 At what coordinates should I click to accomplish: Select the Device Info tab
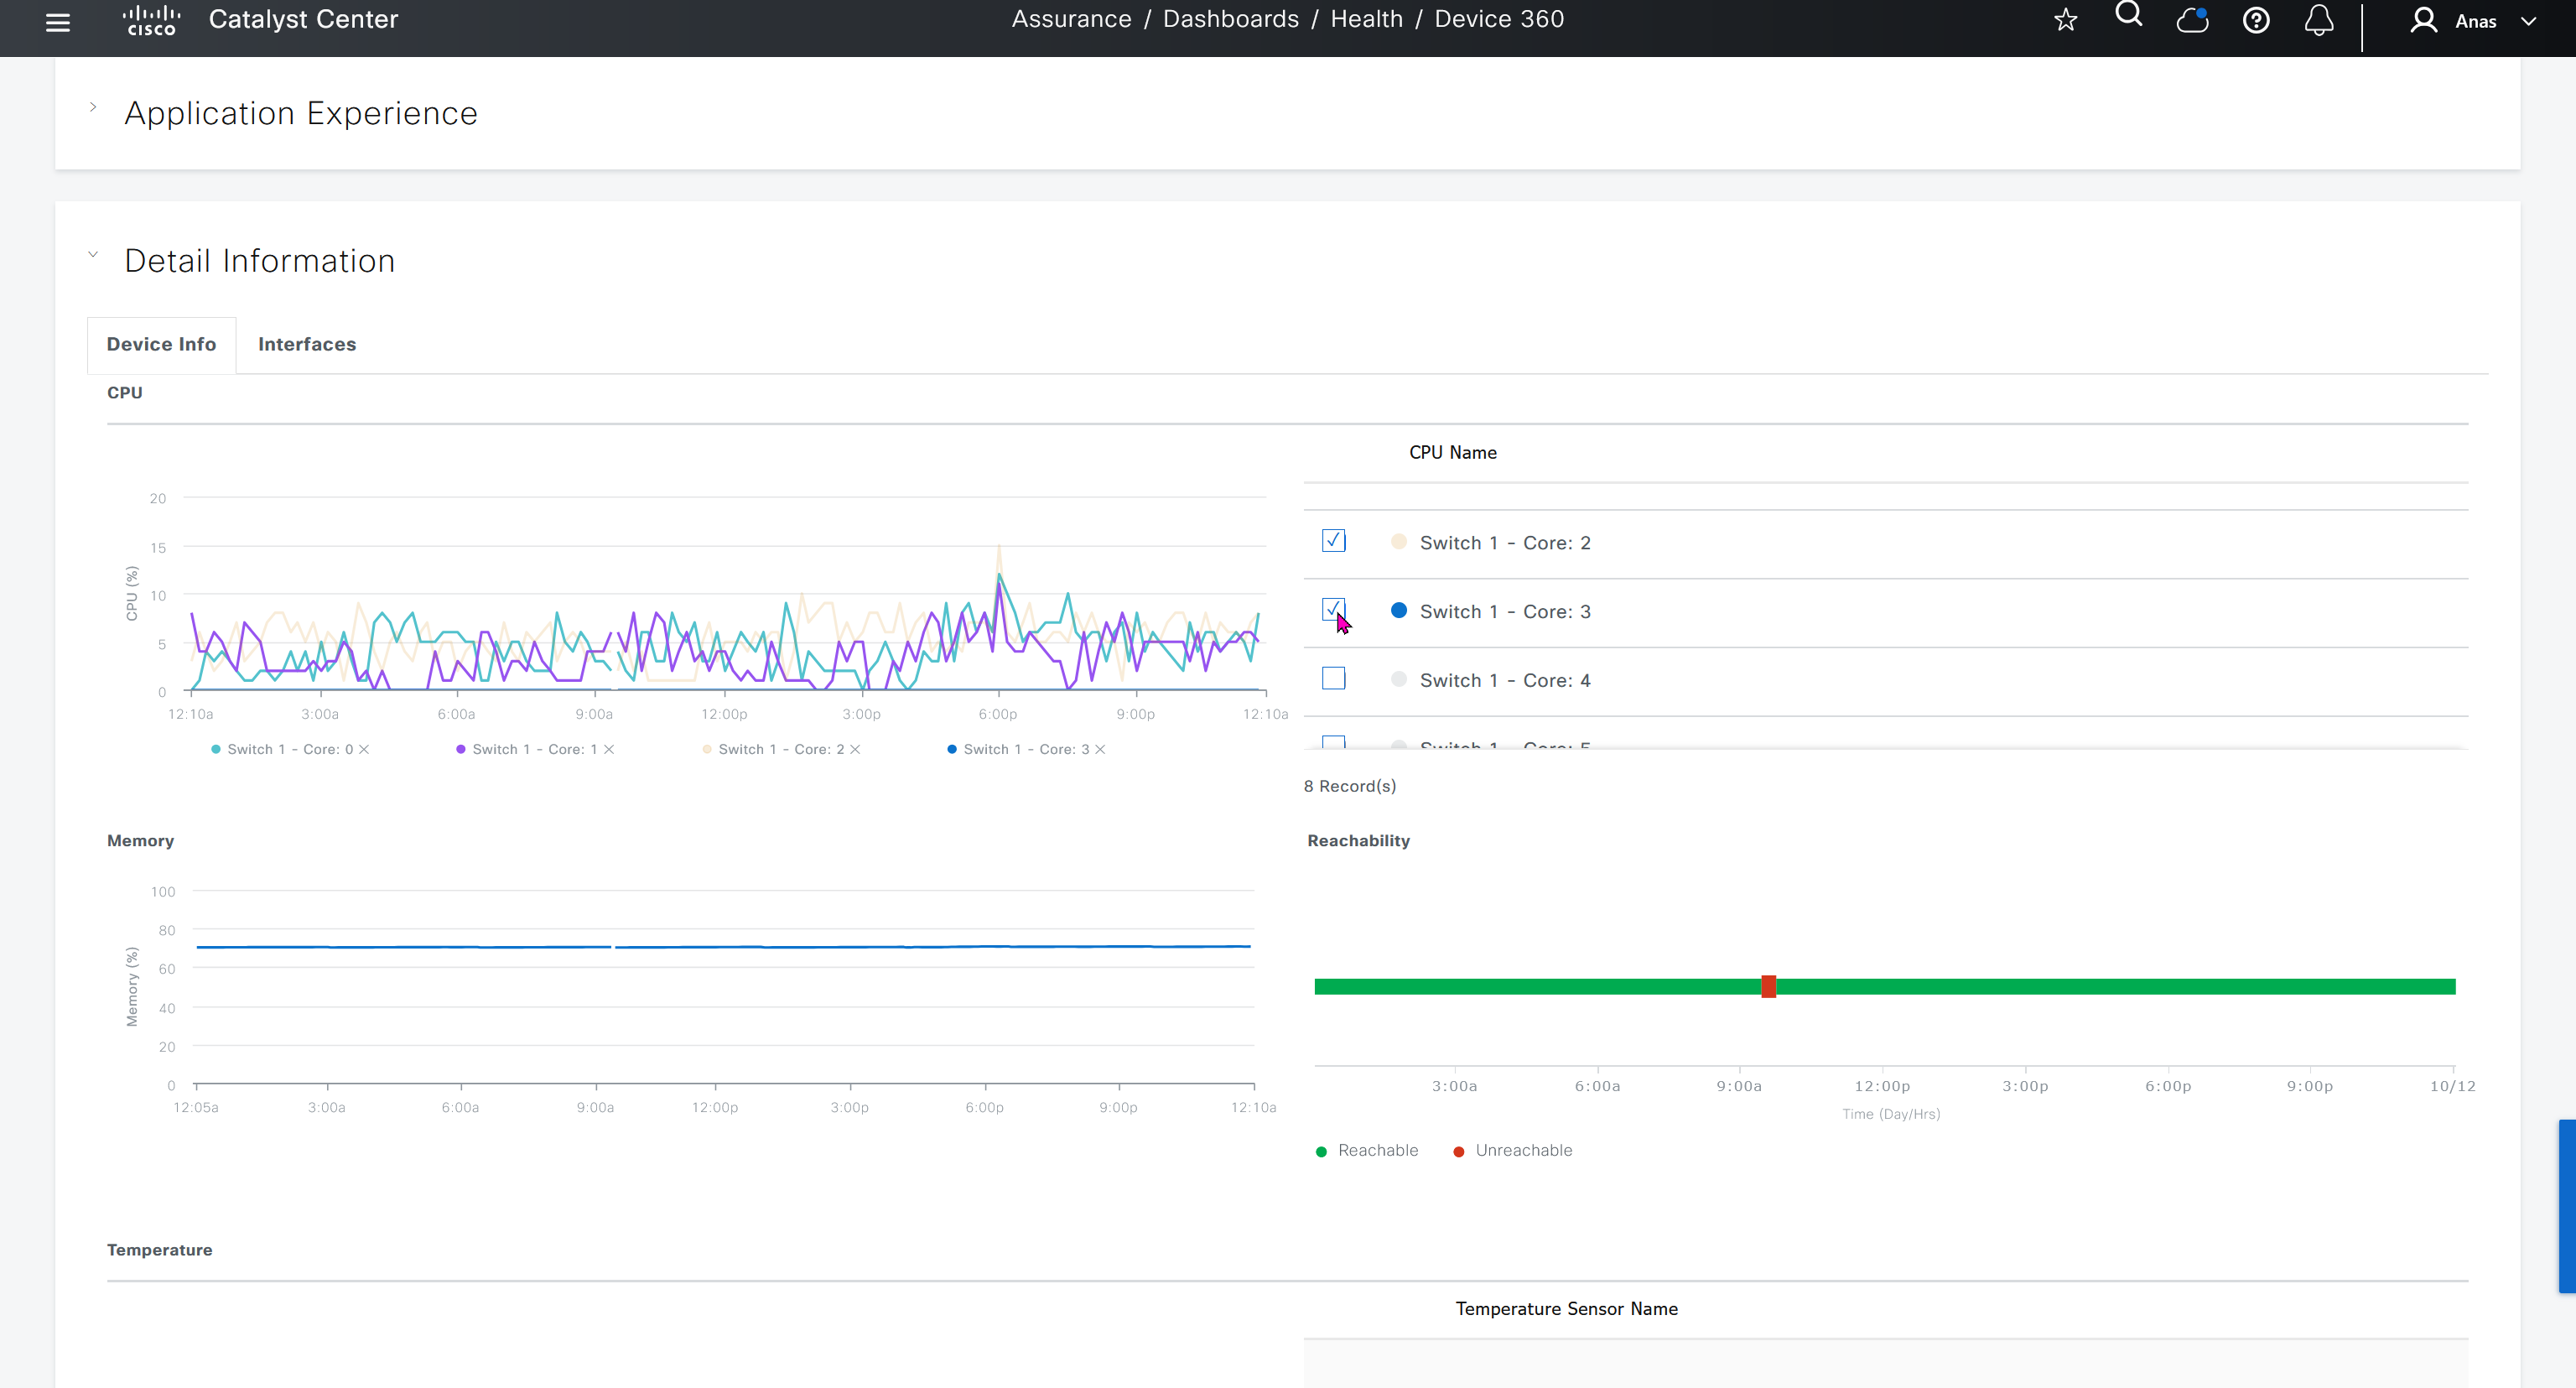click(161, 344)
